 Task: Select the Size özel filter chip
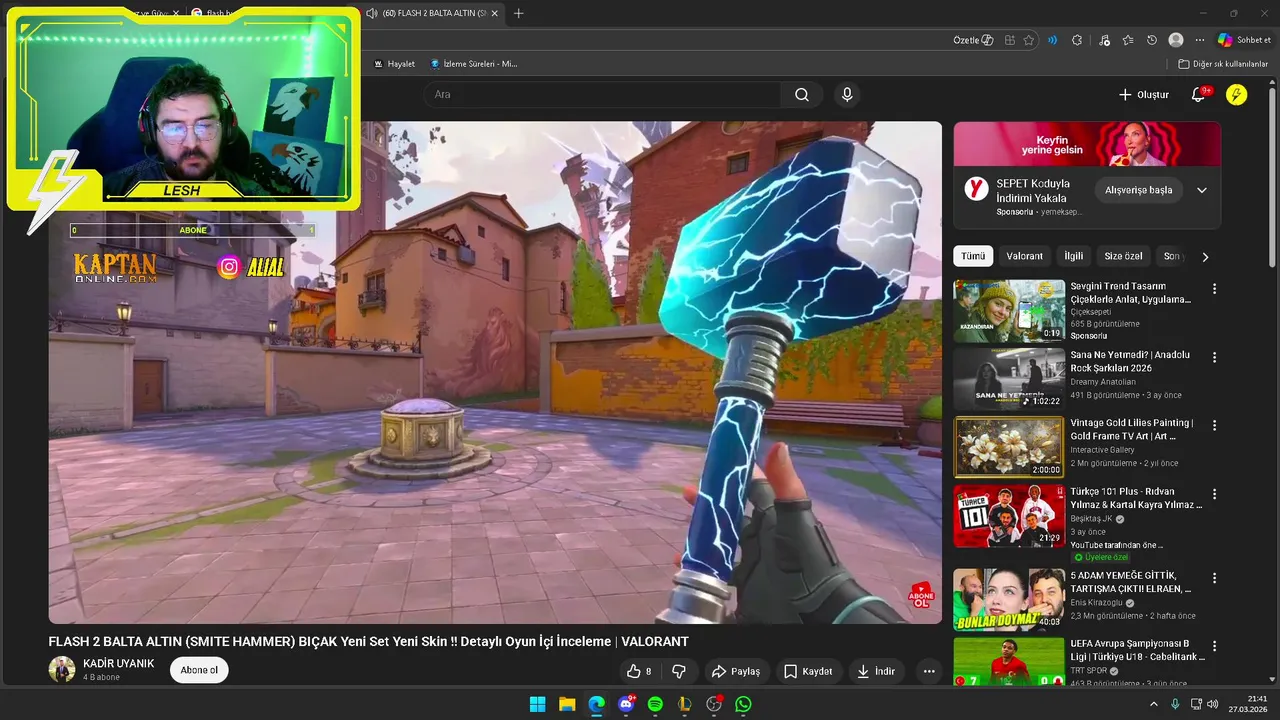(x=1123, y=256)
